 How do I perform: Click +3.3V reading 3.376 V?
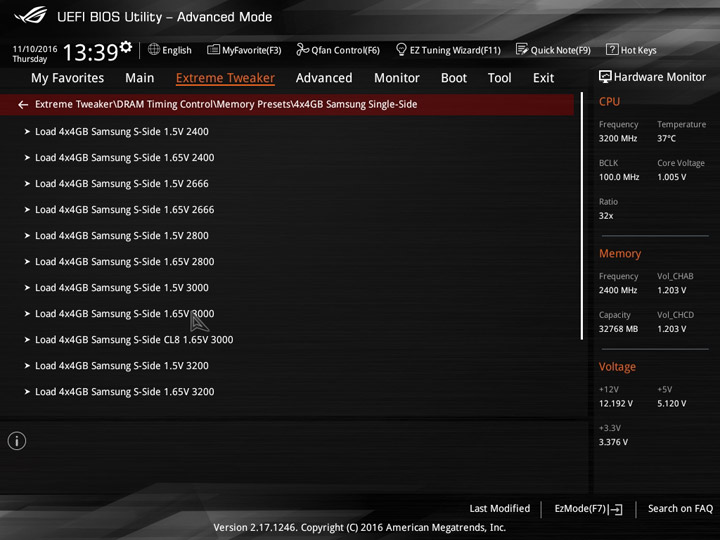(613, 442)
